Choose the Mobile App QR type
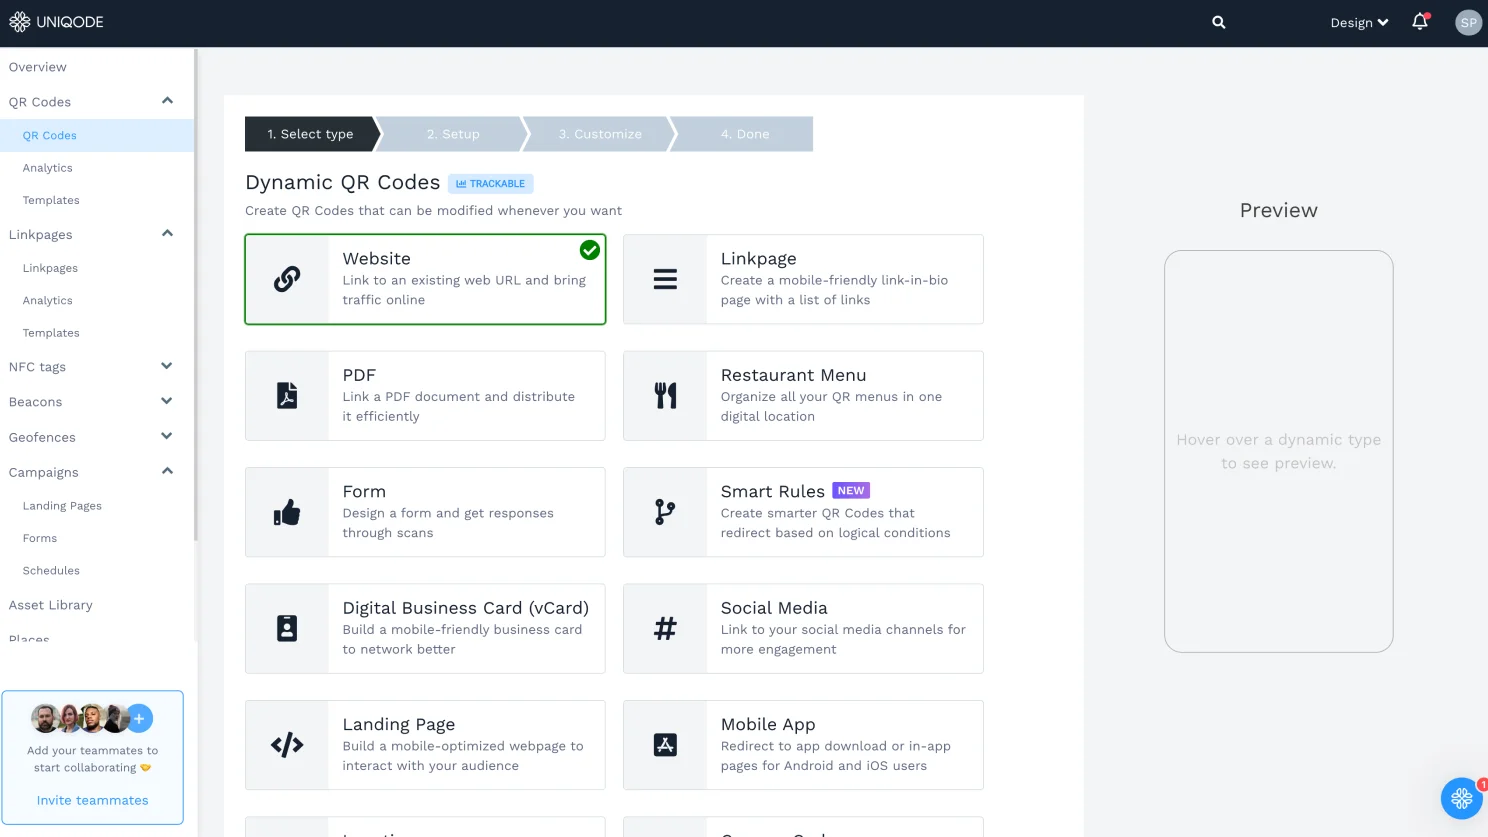This screenshot has height=837, width=1488. coord(803,745)
